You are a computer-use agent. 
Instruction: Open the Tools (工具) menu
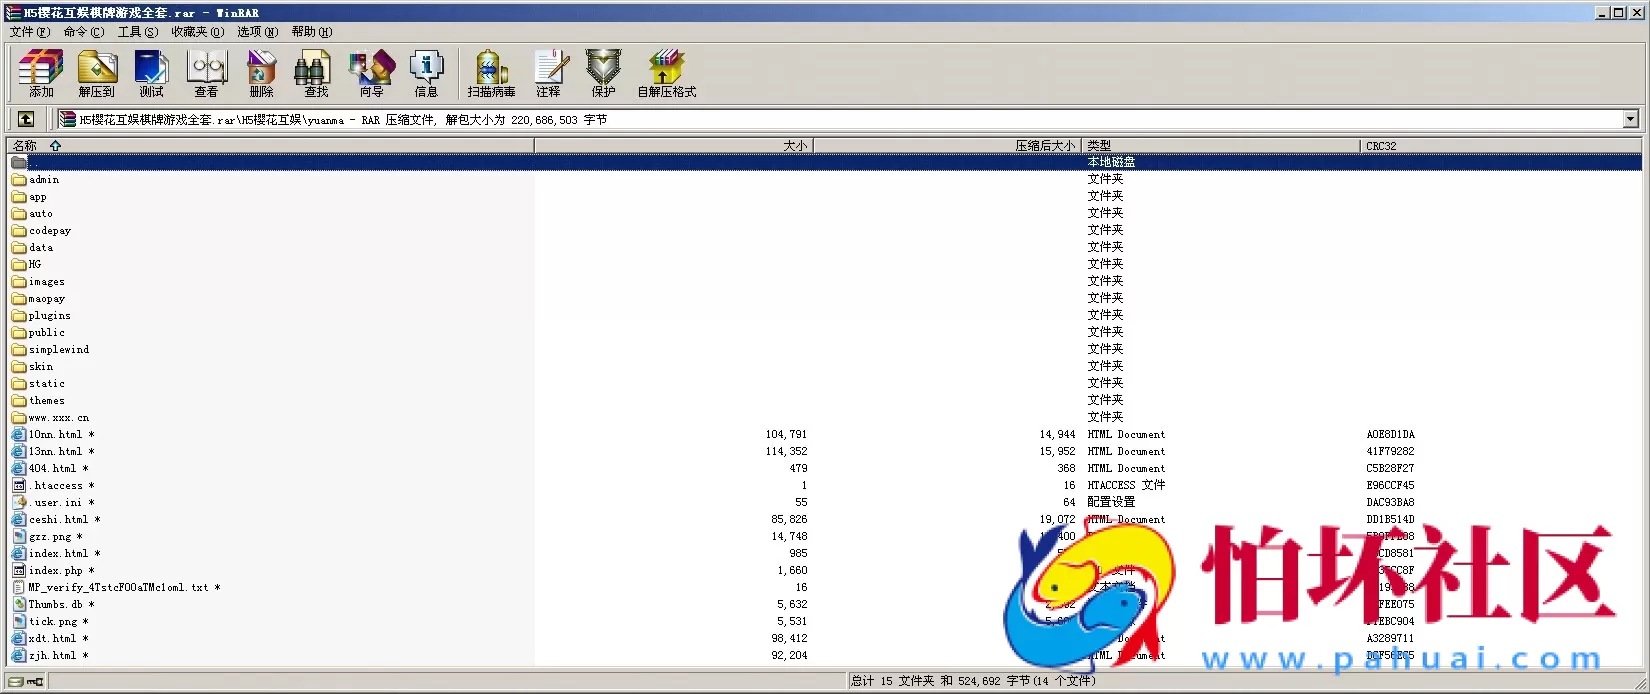click(137, 32)
